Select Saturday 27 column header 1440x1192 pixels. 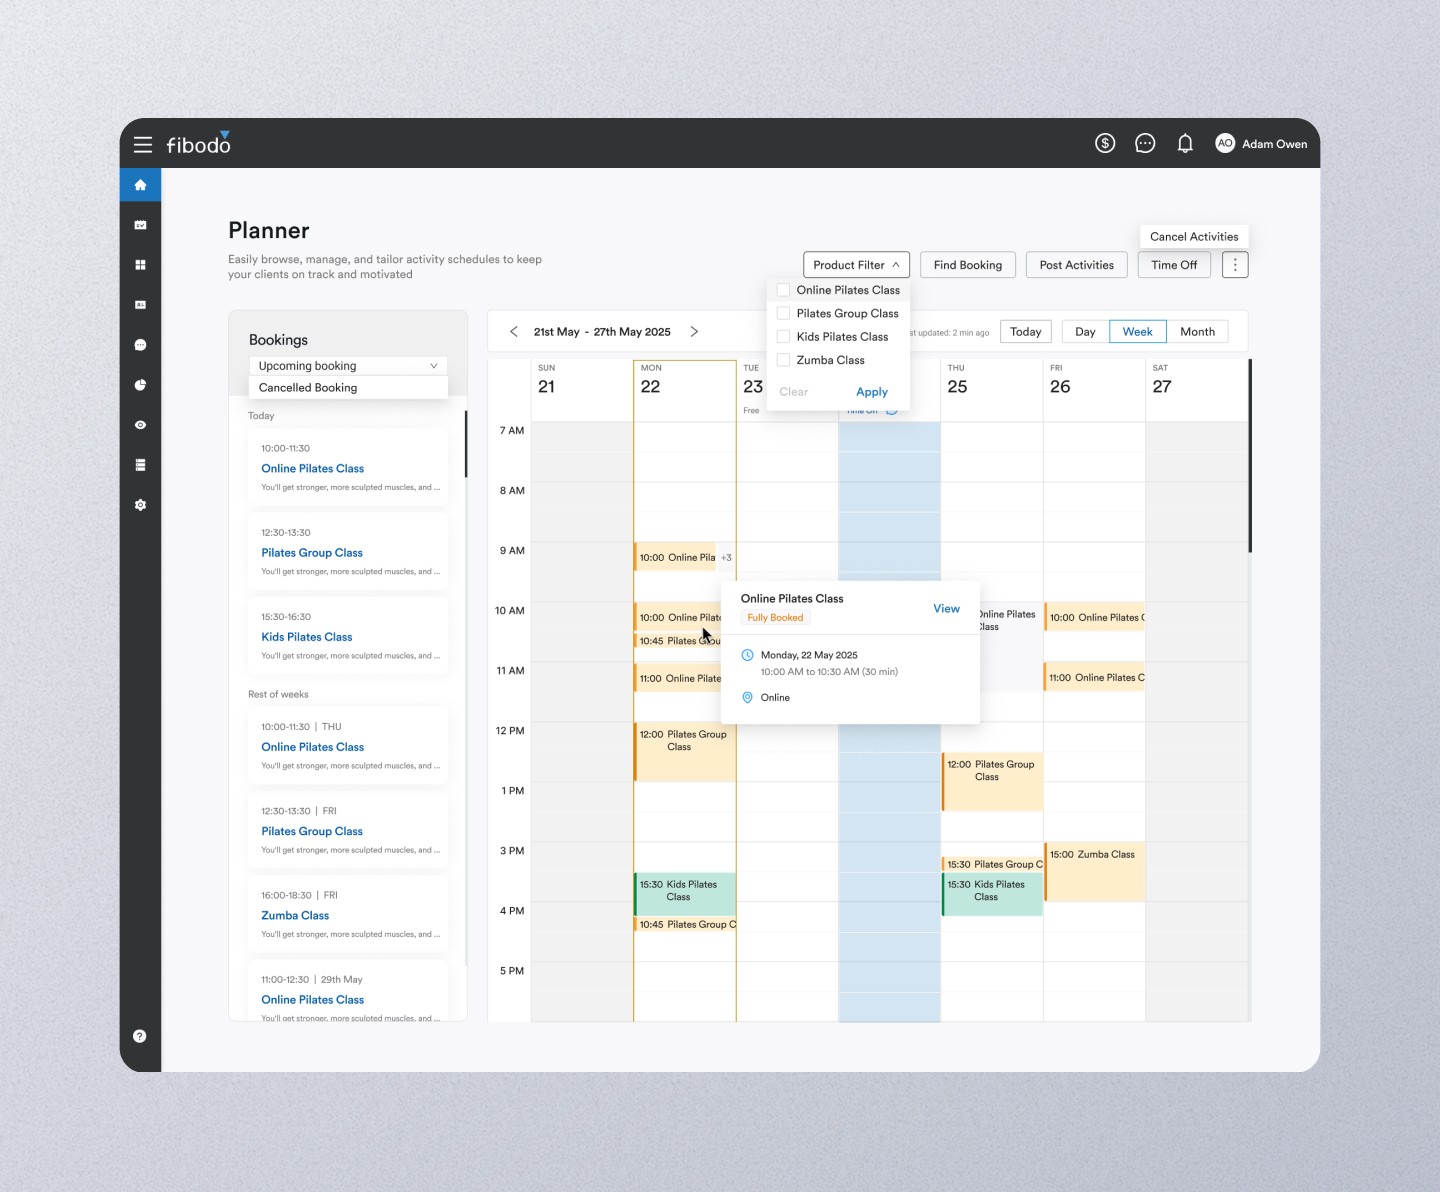click(x=1196, y=390)
